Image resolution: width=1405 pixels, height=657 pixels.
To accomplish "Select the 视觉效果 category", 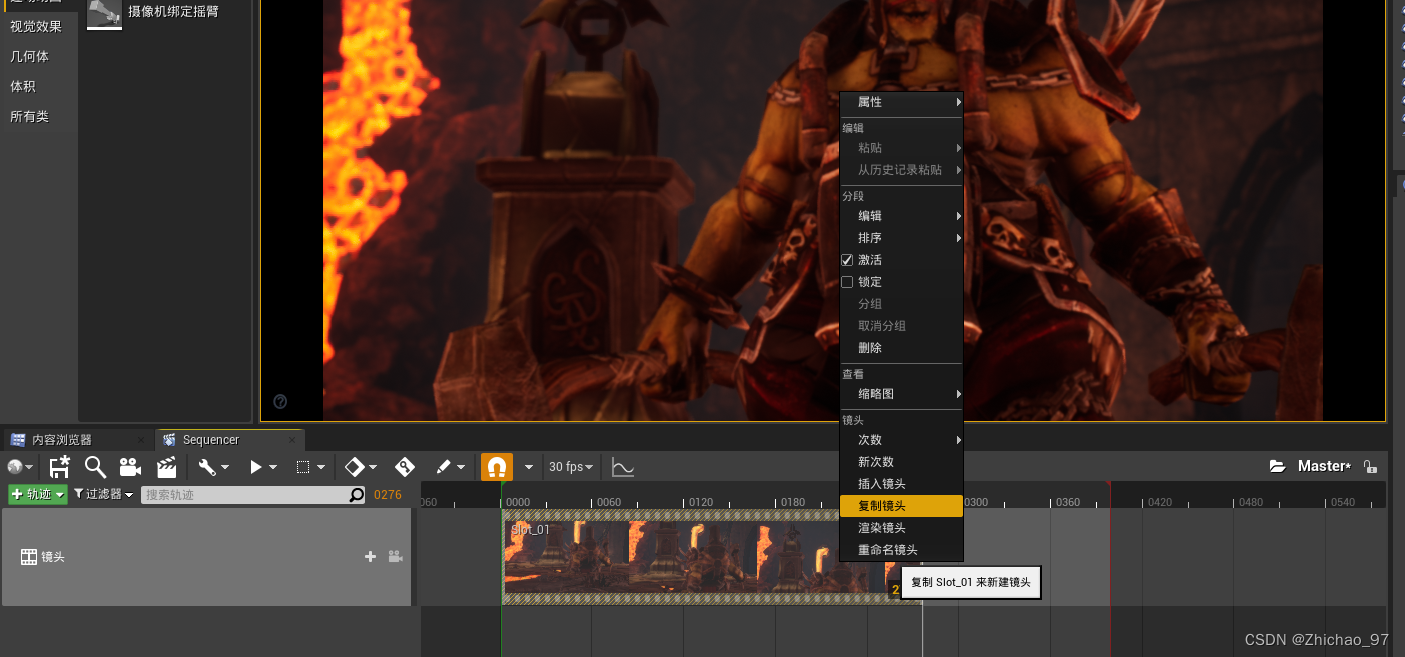I will (x=36, y=27).
